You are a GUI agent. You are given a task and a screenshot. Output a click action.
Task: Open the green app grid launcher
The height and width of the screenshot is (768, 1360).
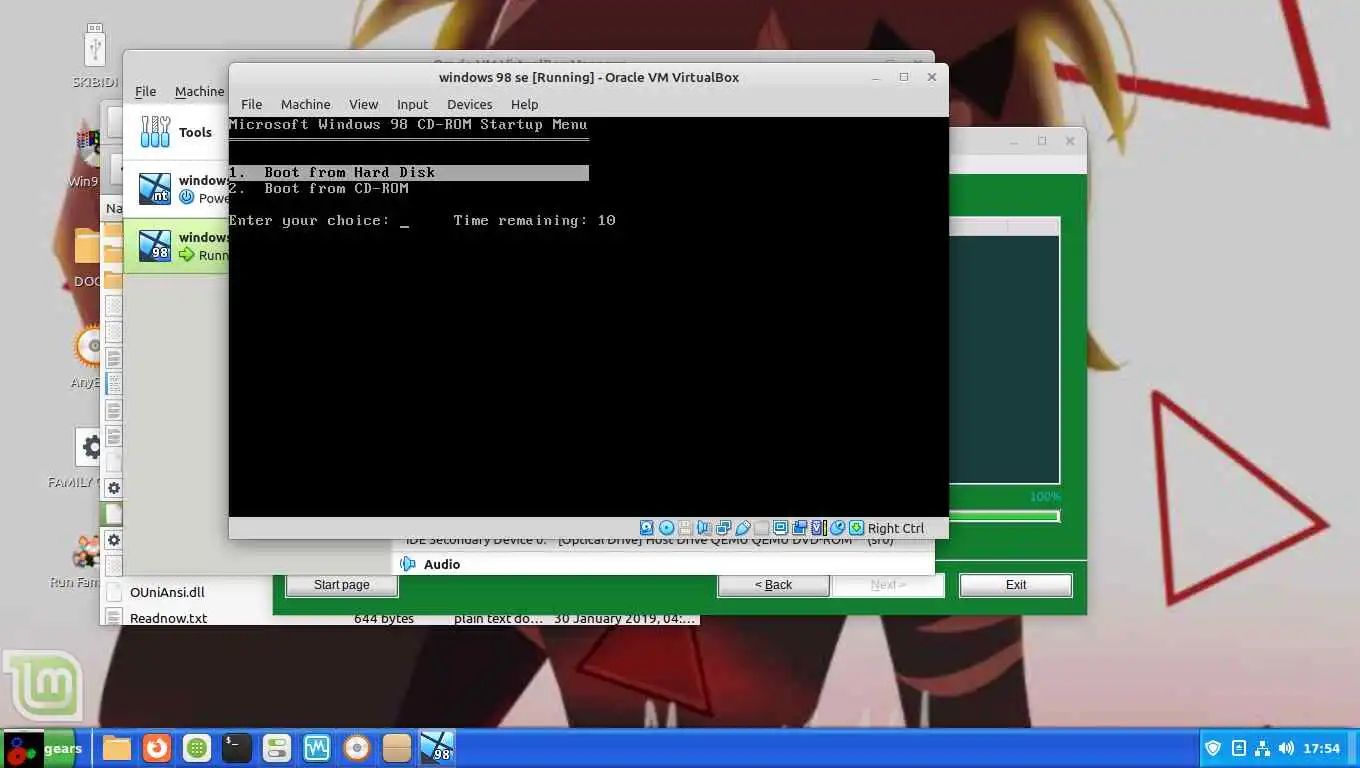click(x=197, y=748)
